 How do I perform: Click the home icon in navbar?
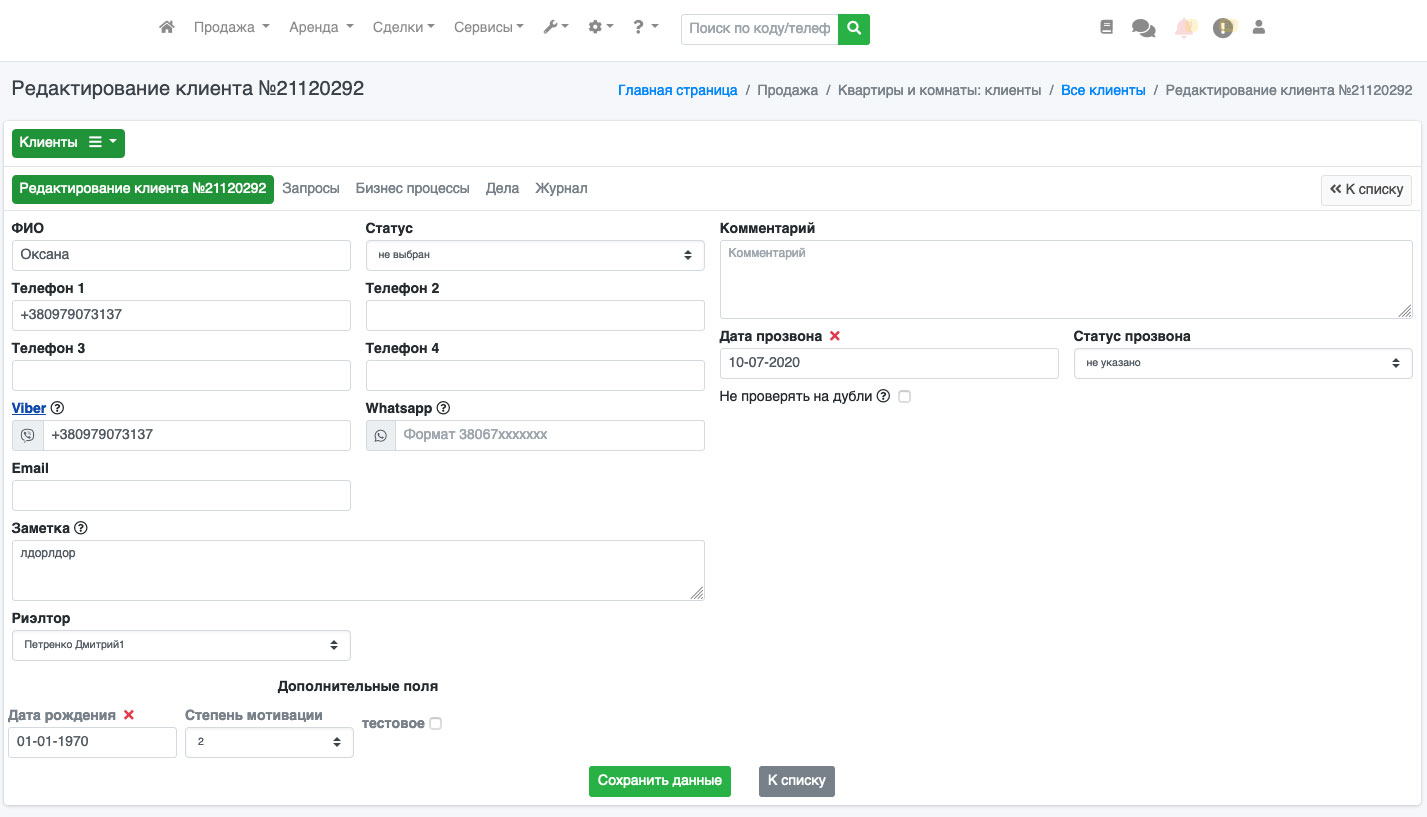[x=167, y=28]
